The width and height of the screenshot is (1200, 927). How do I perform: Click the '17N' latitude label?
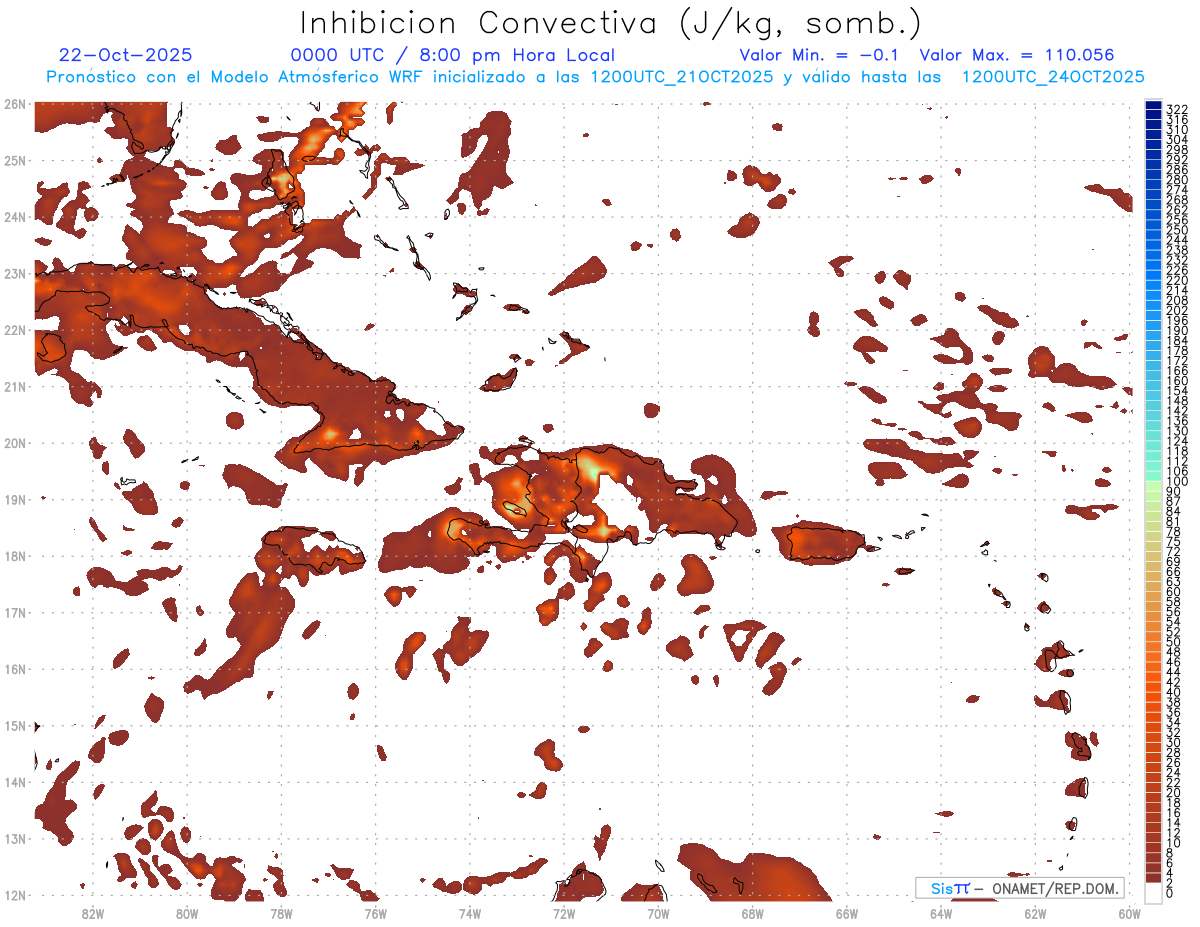coord(15,612)
